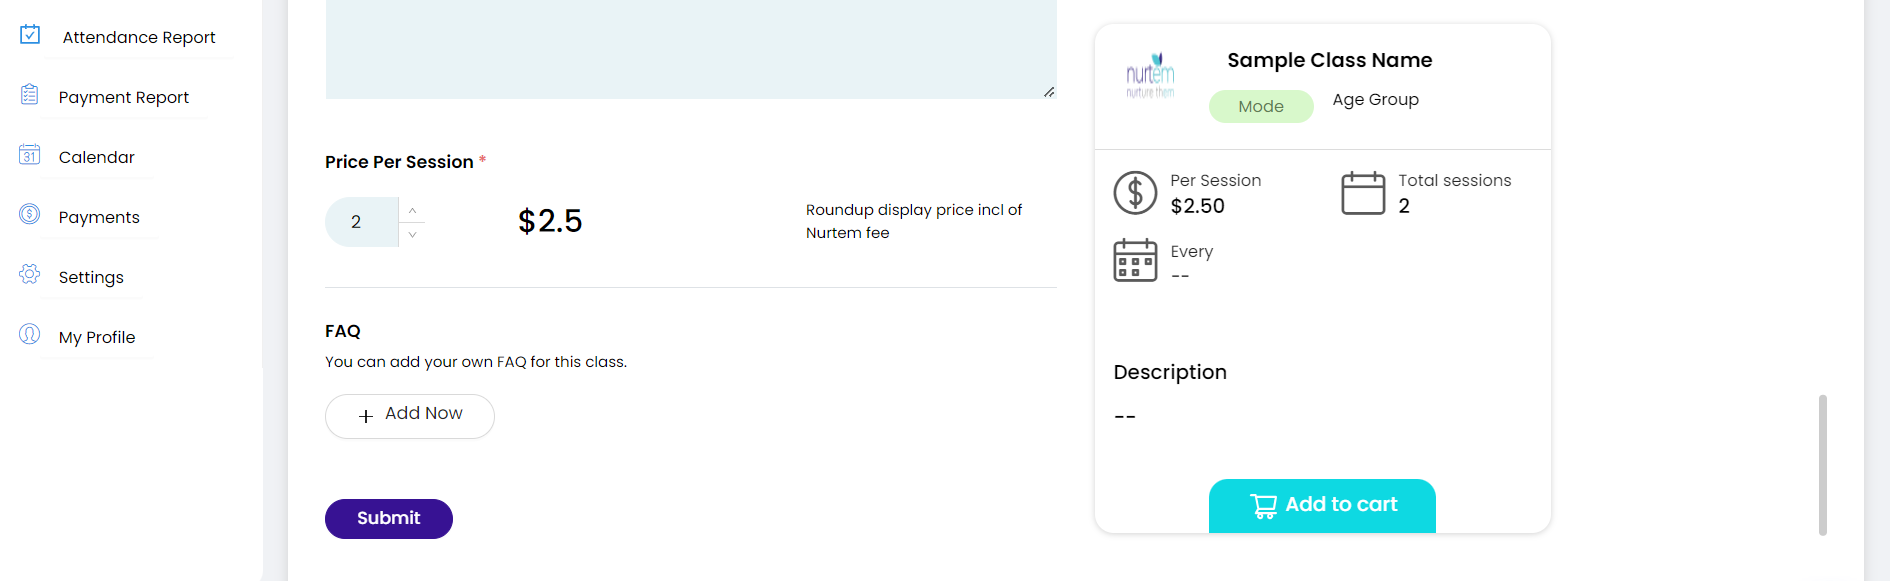1890x581 pixels.
Task: Click the Nurtem logo thumbnail
Action: coord(1150,75)
